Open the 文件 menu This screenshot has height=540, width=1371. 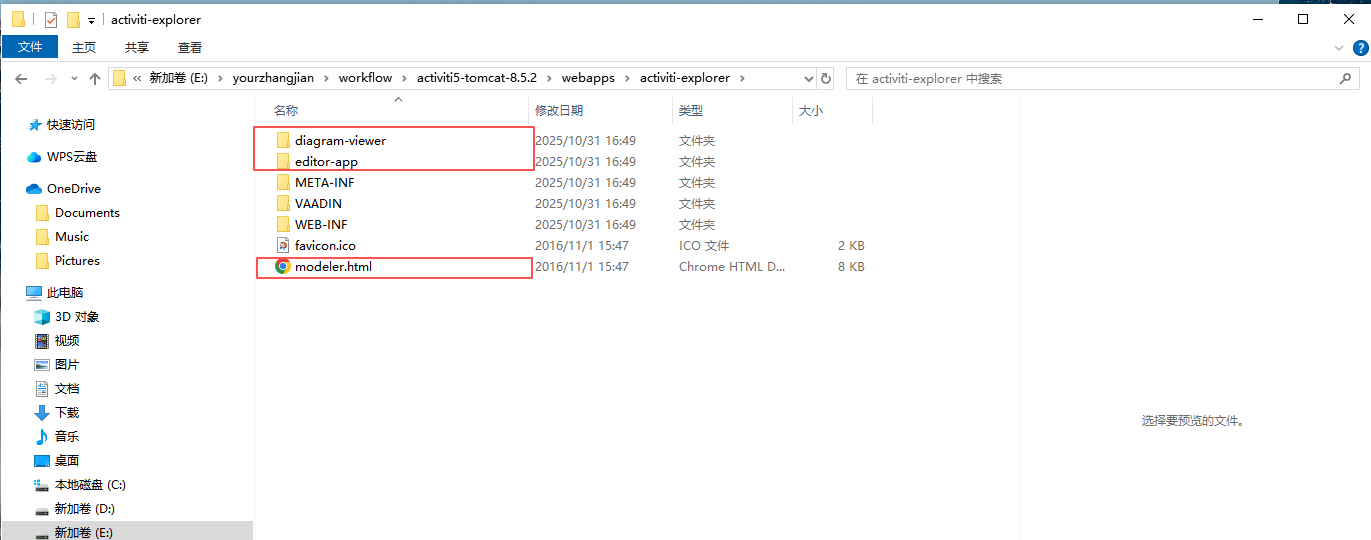click(30, 47)
